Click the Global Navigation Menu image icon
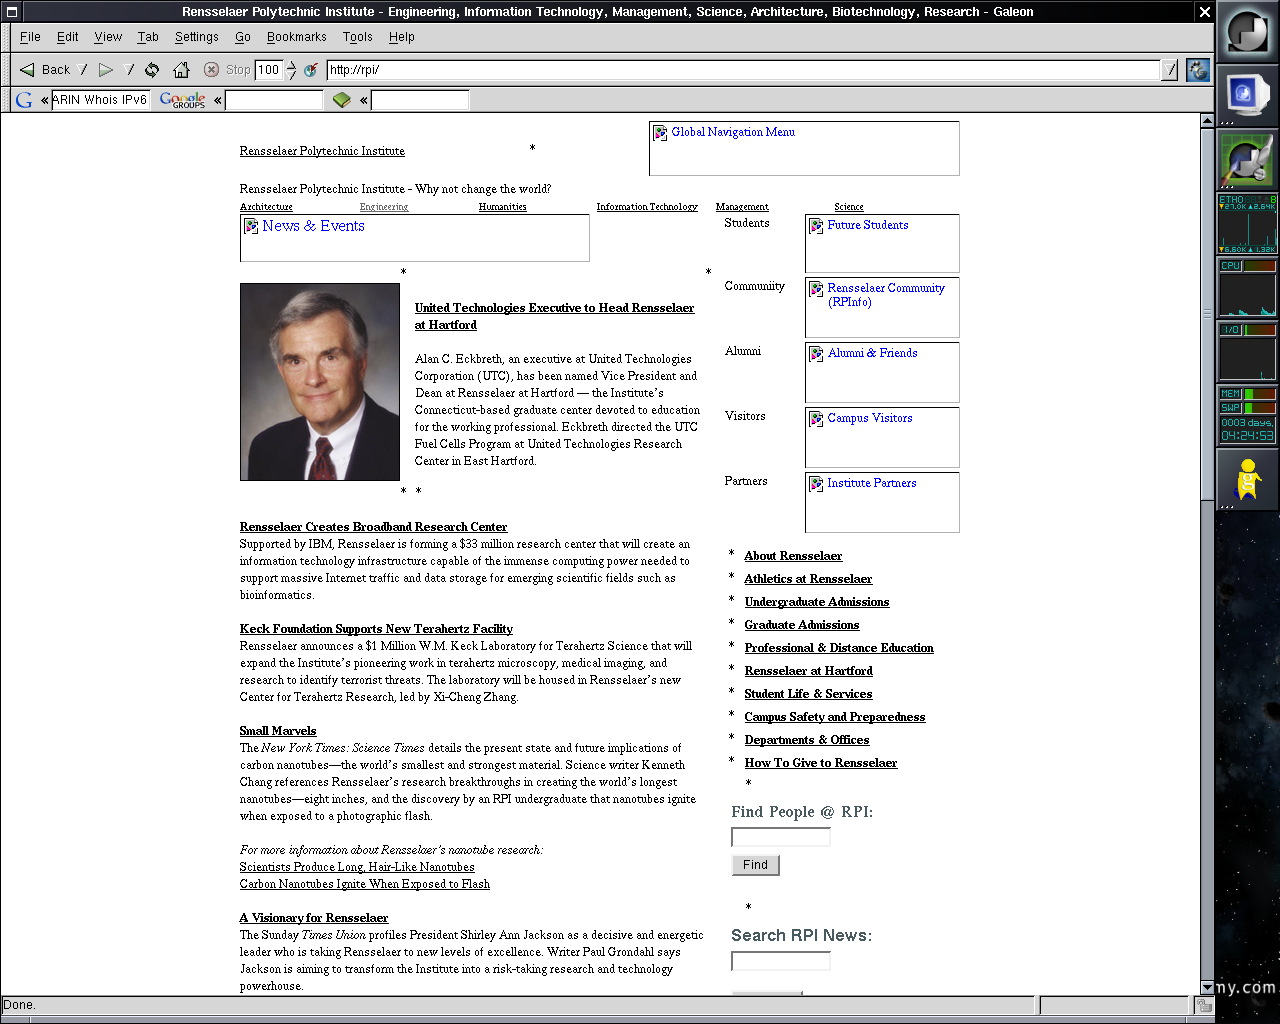The height and width of the screenshot is (1024, 1280). pyautogui.click(x=660, y=132)
